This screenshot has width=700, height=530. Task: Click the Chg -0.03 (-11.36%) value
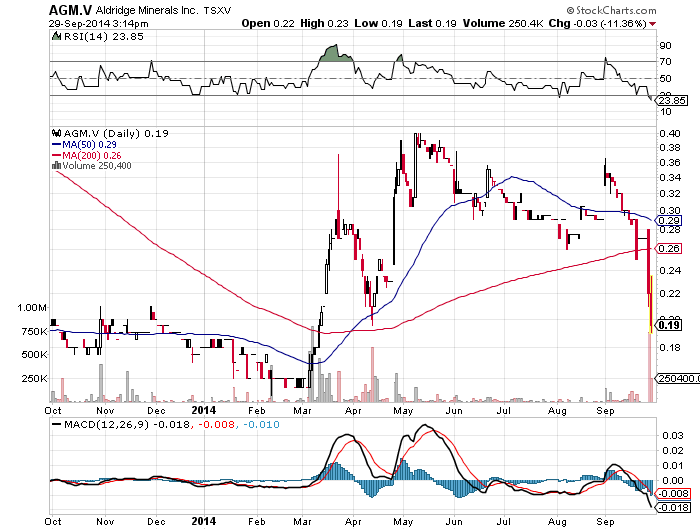coord(597,23)
